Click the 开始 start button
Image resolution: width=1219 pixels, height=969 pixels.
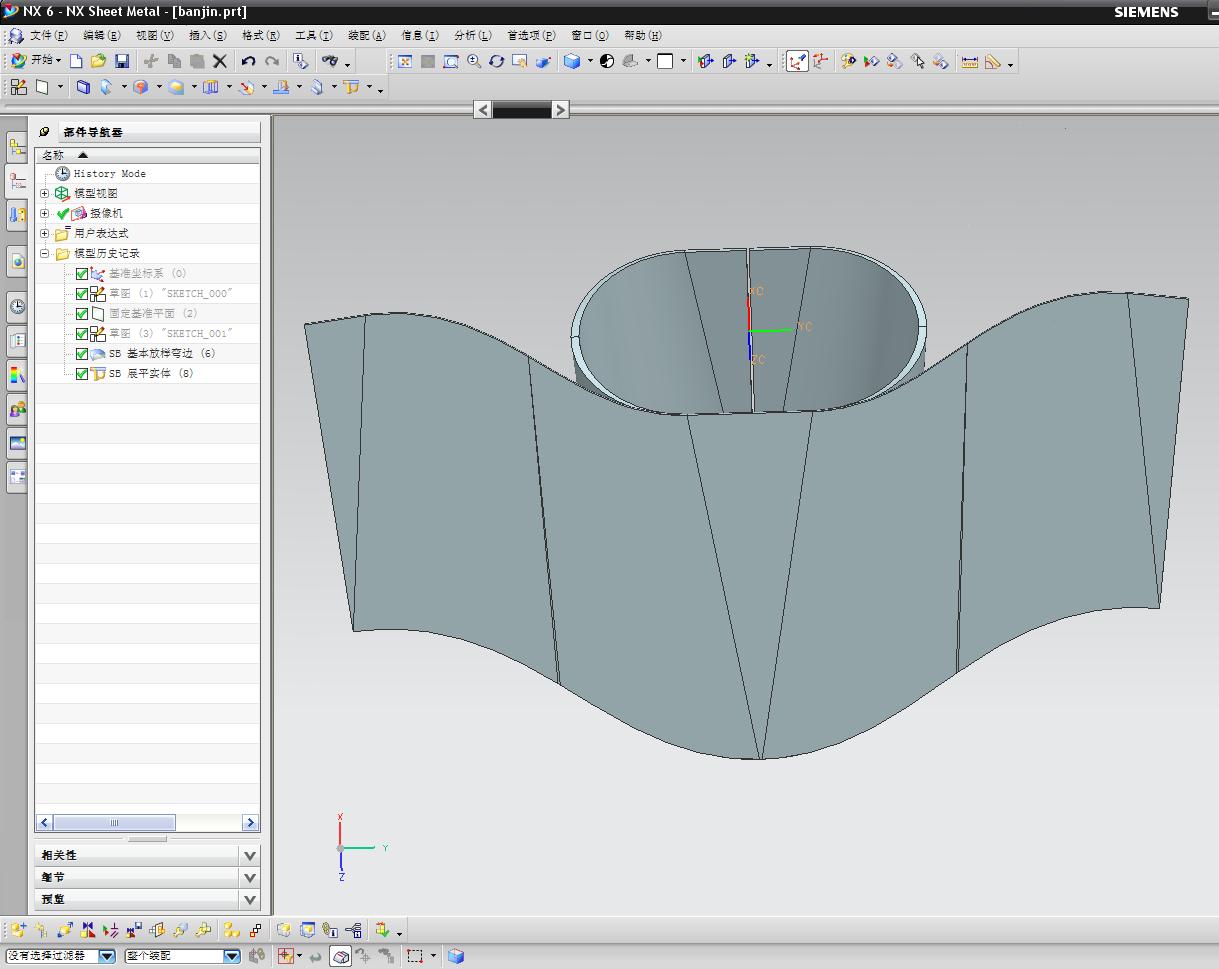click(x=36, y=61)
